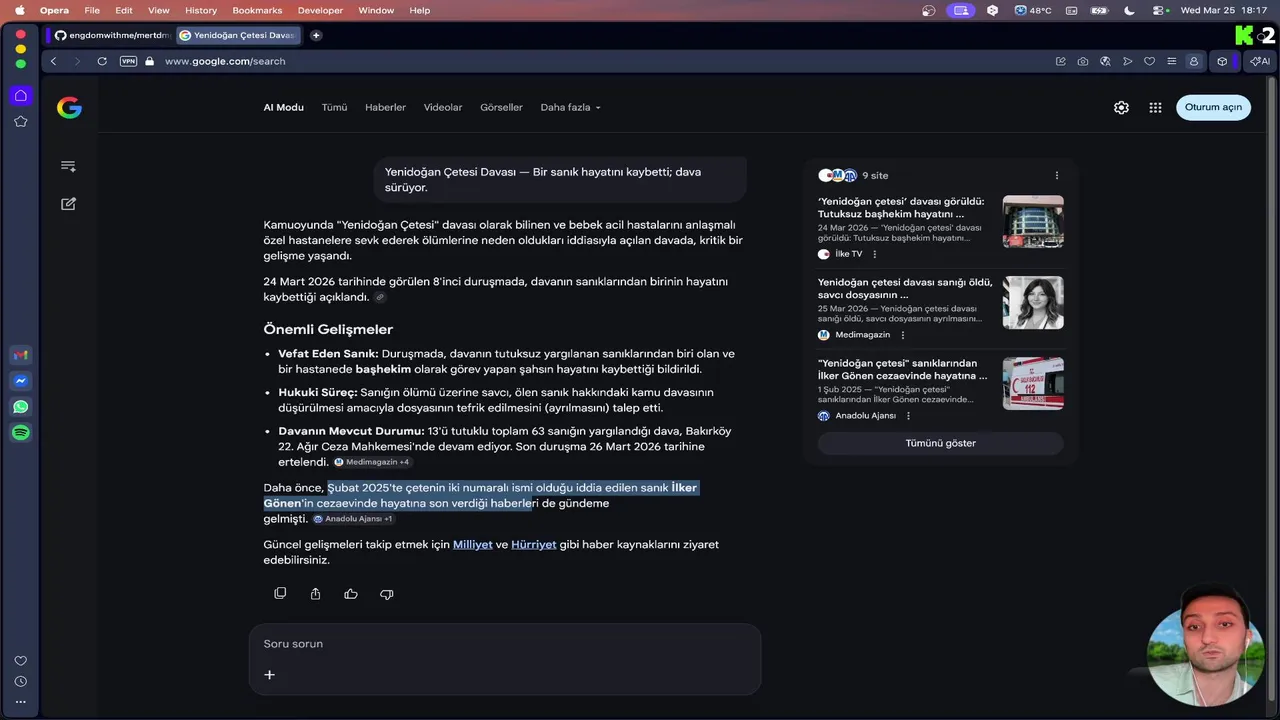Open Messenger in Opera sidebar
The height and width of the screenshot is (720, 1280).
tap(20, 381)
